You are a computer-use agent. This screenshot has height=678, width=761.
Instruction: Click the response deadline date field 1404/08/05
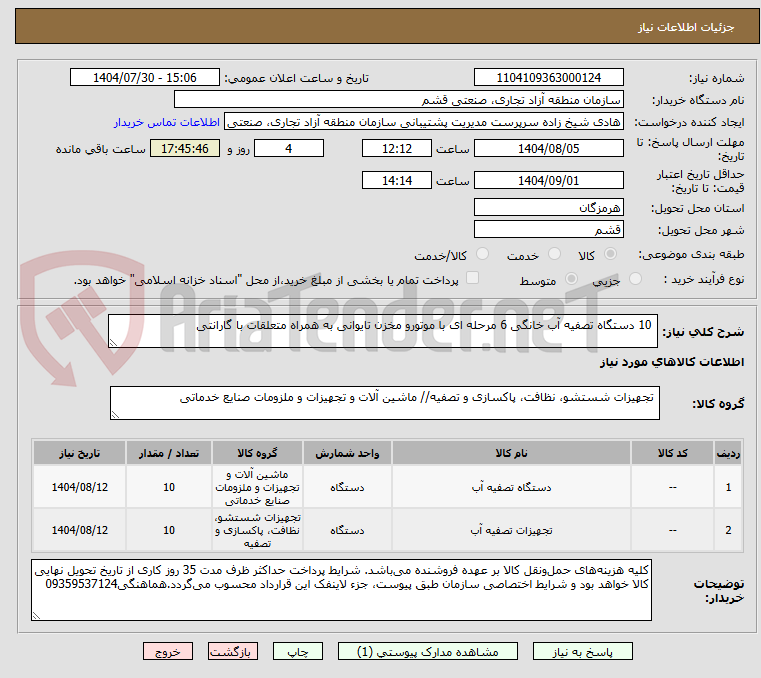click(548, 148)
